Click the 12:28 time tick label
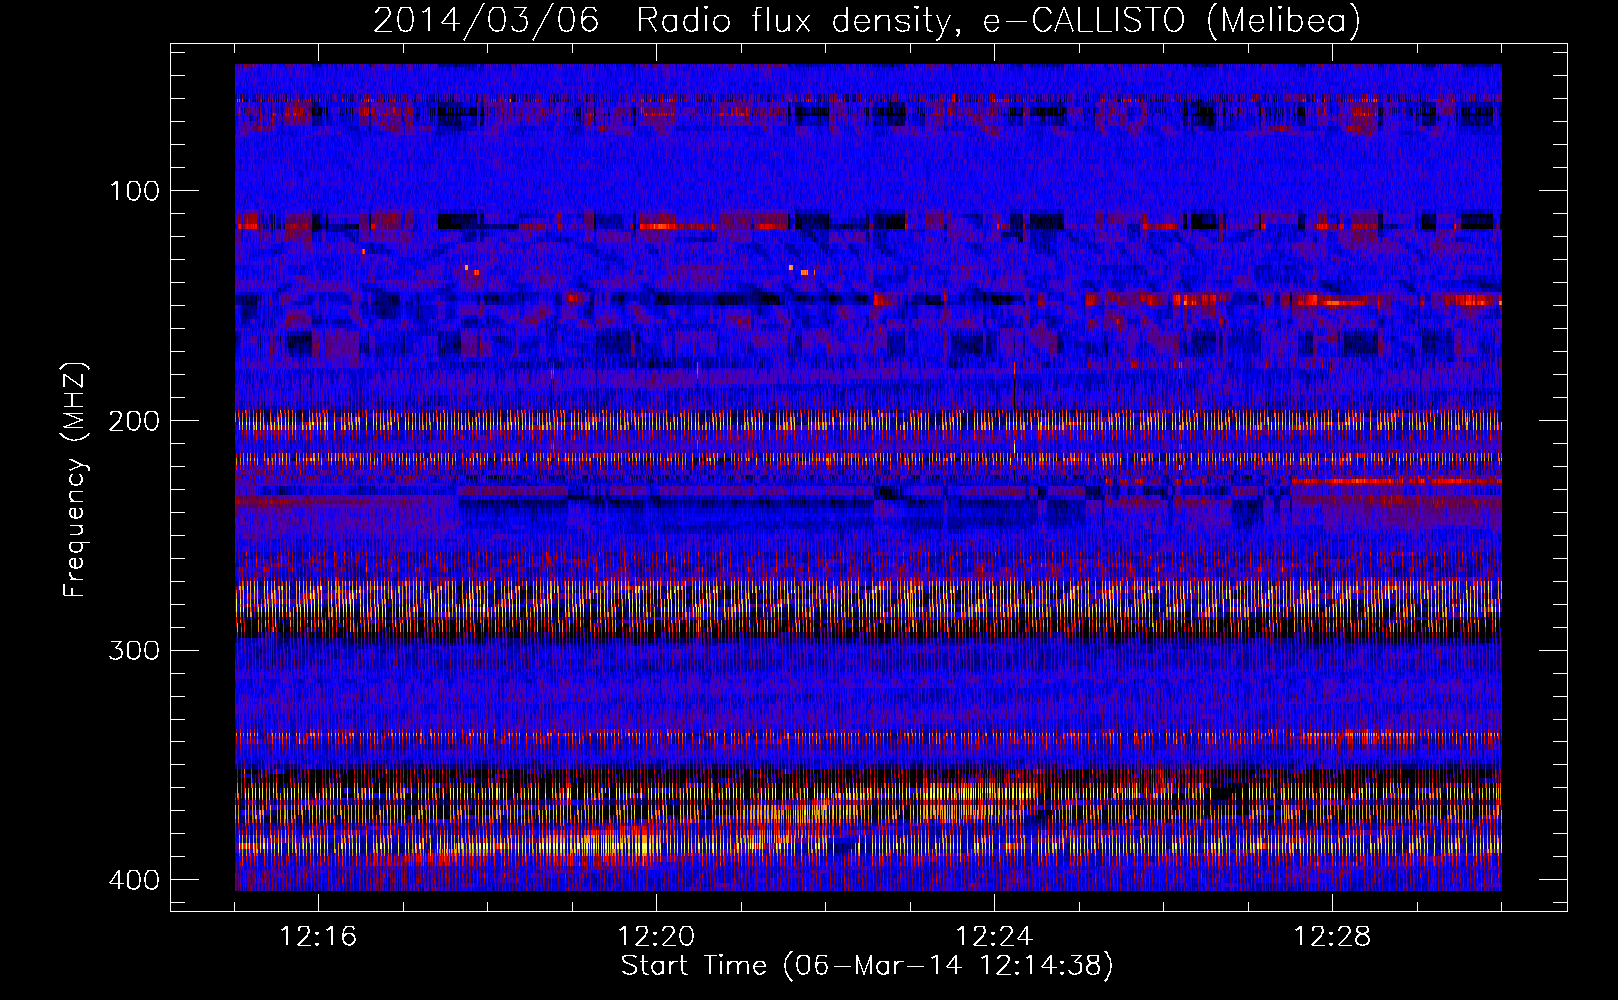Viewport: 1618px width, 1000px height. point(1332,937)
